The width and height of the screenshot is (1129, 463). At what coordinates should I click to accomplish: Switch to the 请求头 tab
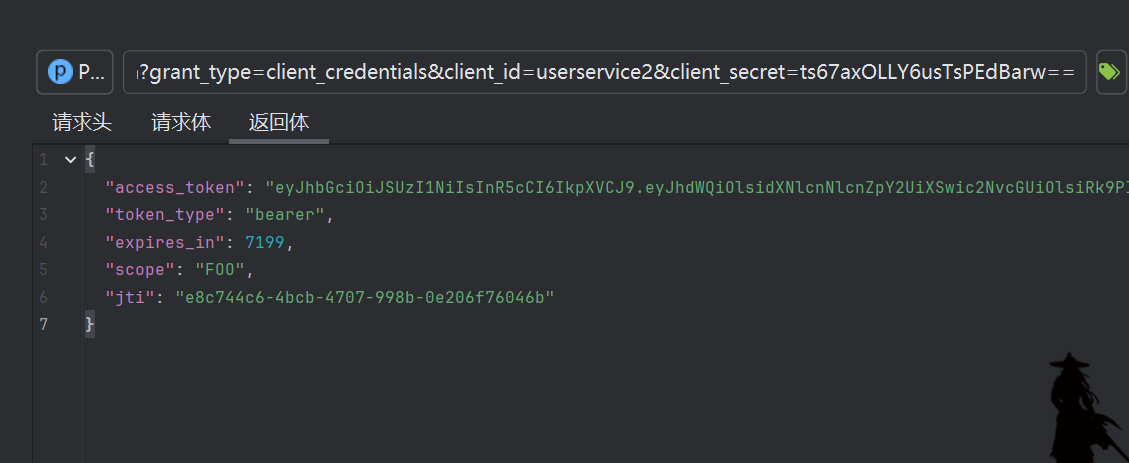(82, 123)
